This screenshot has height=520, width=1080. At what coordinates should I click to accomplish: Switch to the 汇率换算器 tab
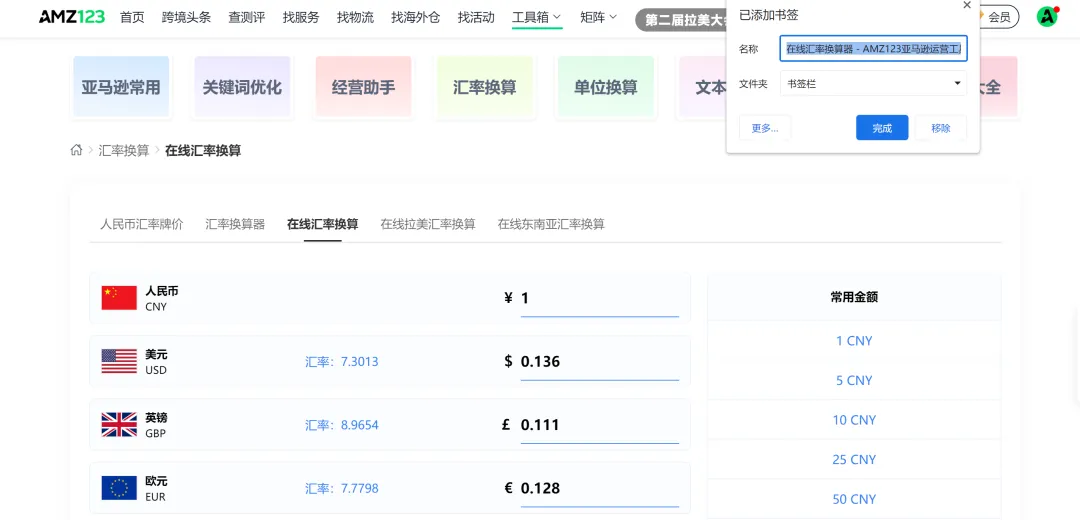(235, 224)
